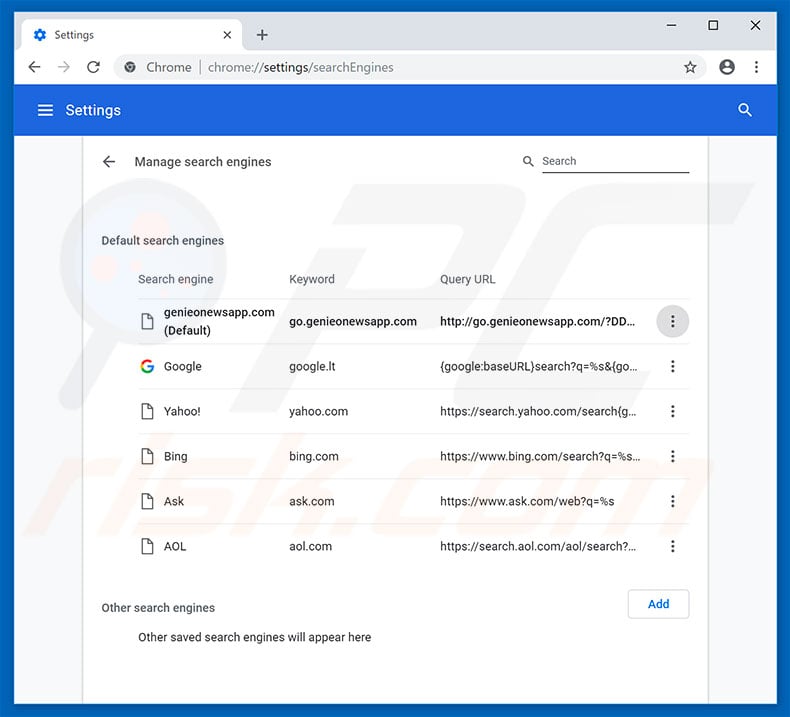
Task: Close the Settings tab
Action: [227, 35]
